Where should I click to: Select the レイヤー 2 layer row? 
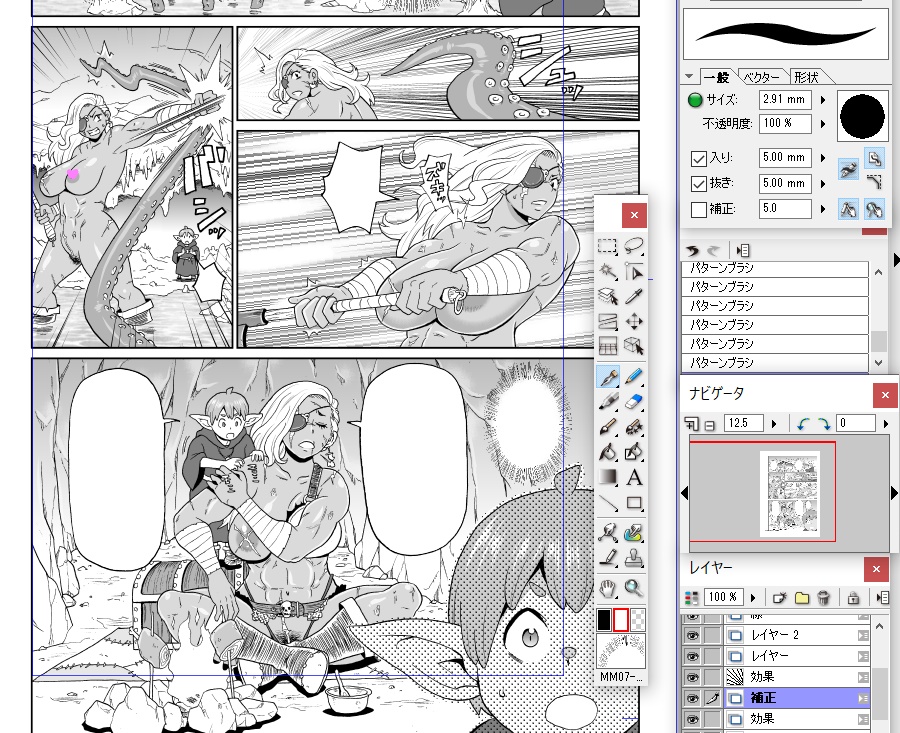tap(778, 635)
